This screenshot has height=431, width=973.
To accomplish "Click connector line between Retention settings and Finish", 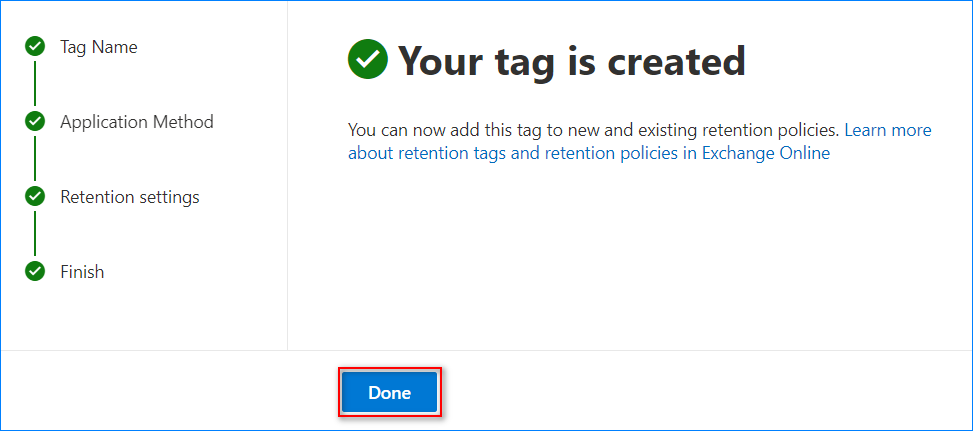I will [35, 234].
